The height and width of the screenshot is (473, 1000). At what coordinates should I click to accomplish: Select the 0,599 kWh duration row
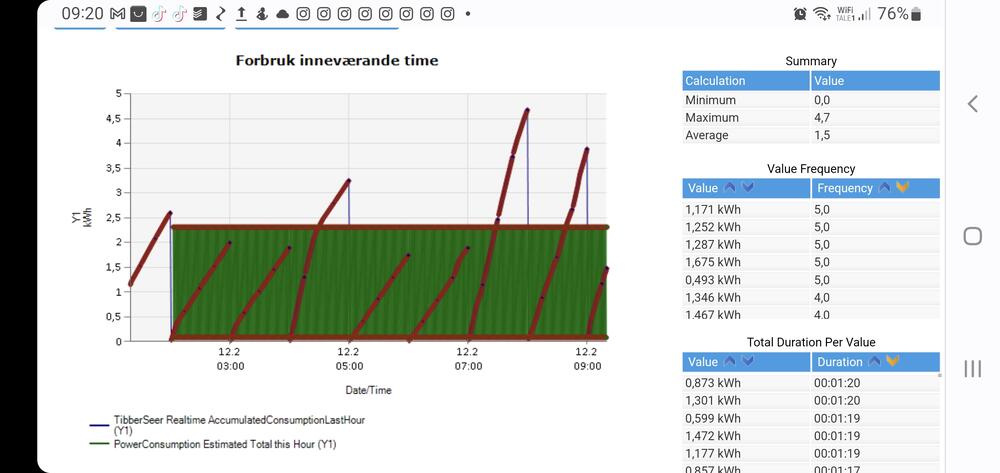point(811,418)
